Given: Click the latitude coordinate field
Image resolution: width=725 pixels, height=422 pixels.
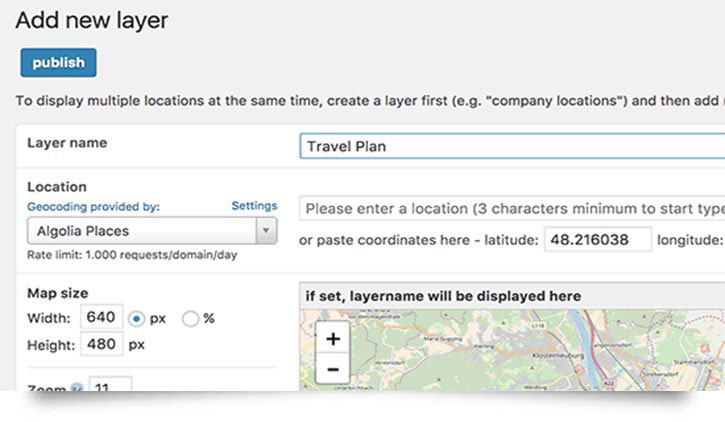Looking at the screenshot, I should pos(598,239).
